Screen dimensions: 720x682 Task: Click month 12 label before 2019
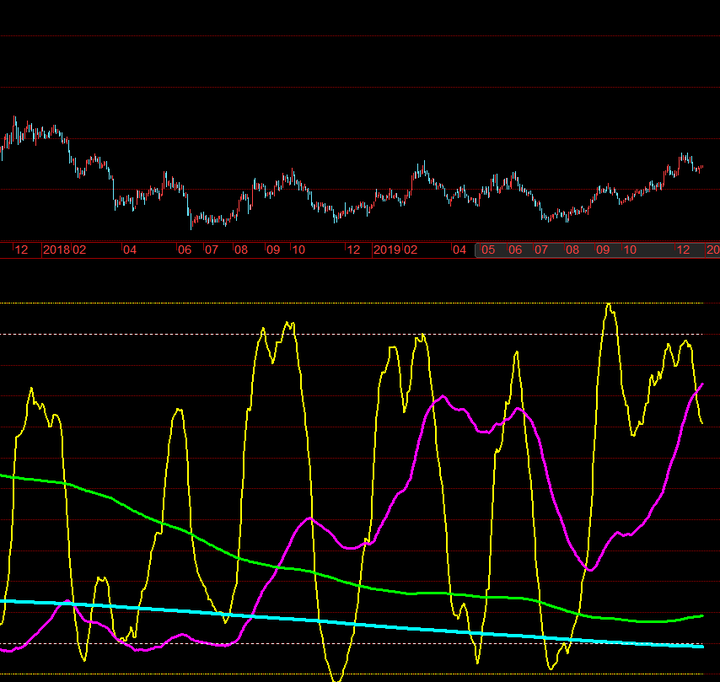click(353, 250)
